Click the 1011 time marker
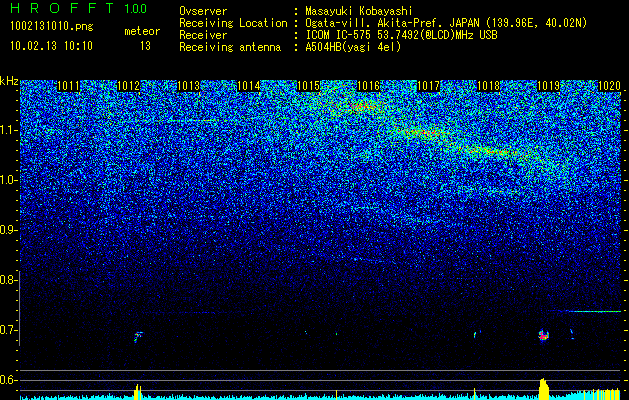 click(x=69, y=86)
